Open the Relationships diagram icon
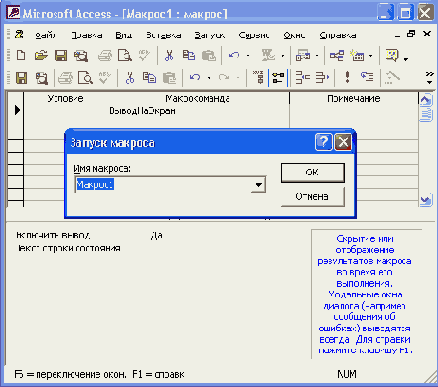438x387 pixels. coord(337,55)
